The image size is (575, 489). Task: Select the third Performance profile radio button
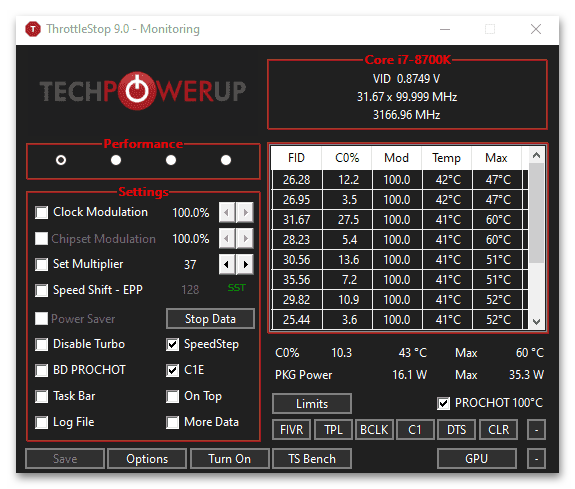171,160
